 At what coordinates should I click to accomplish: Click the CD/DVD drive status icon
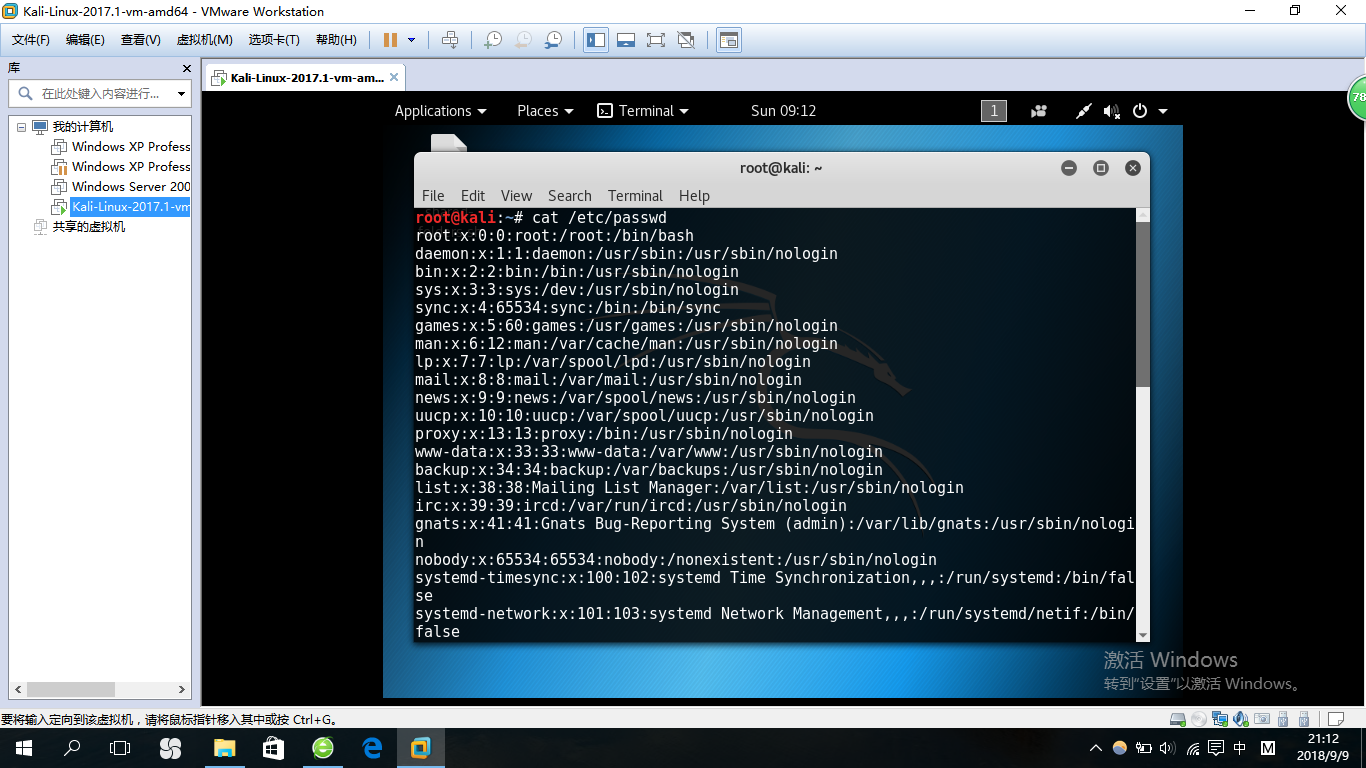pos(1200,719)
